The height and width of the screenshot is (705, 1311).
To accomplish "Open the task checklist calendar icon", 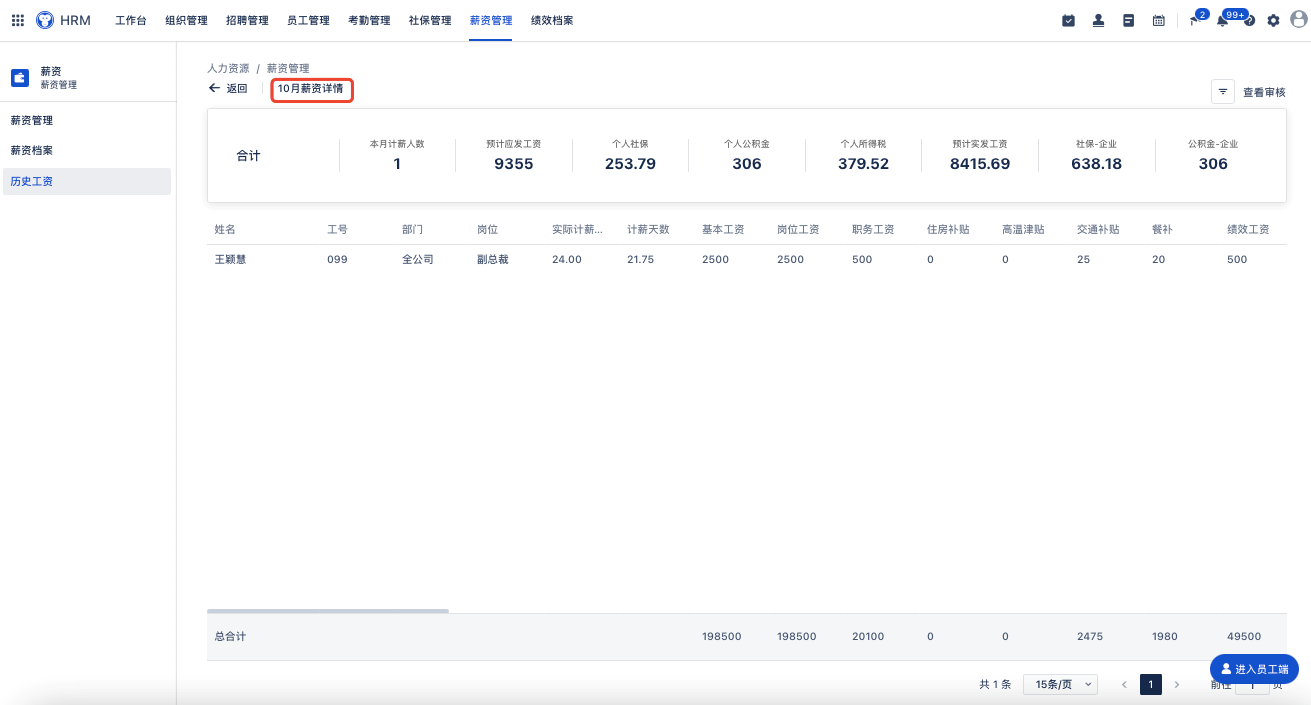I will point(1068,20).
